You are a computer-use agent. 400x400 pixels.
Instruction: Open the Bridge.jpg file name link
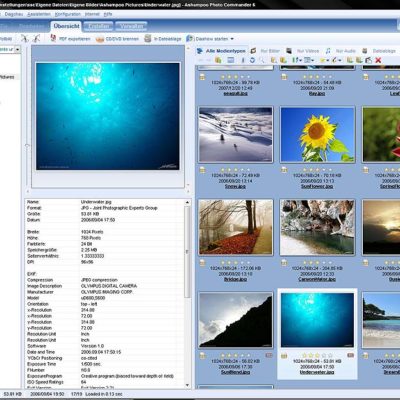coord(235,279)
